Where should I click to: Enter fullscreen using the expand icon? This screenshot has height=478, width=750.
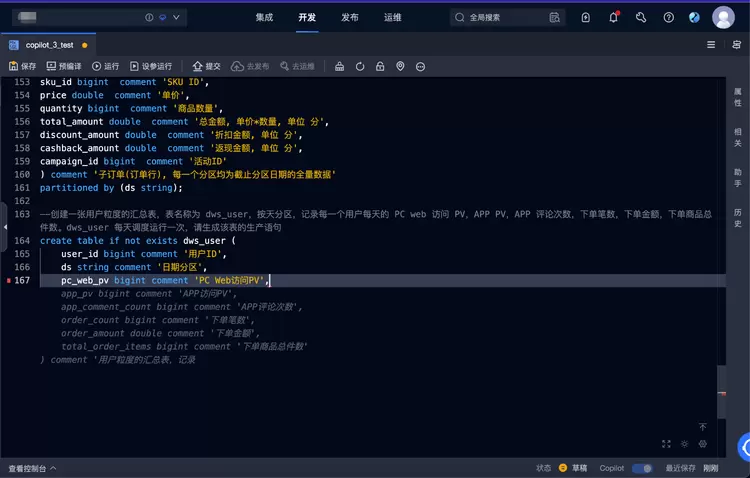667,443
